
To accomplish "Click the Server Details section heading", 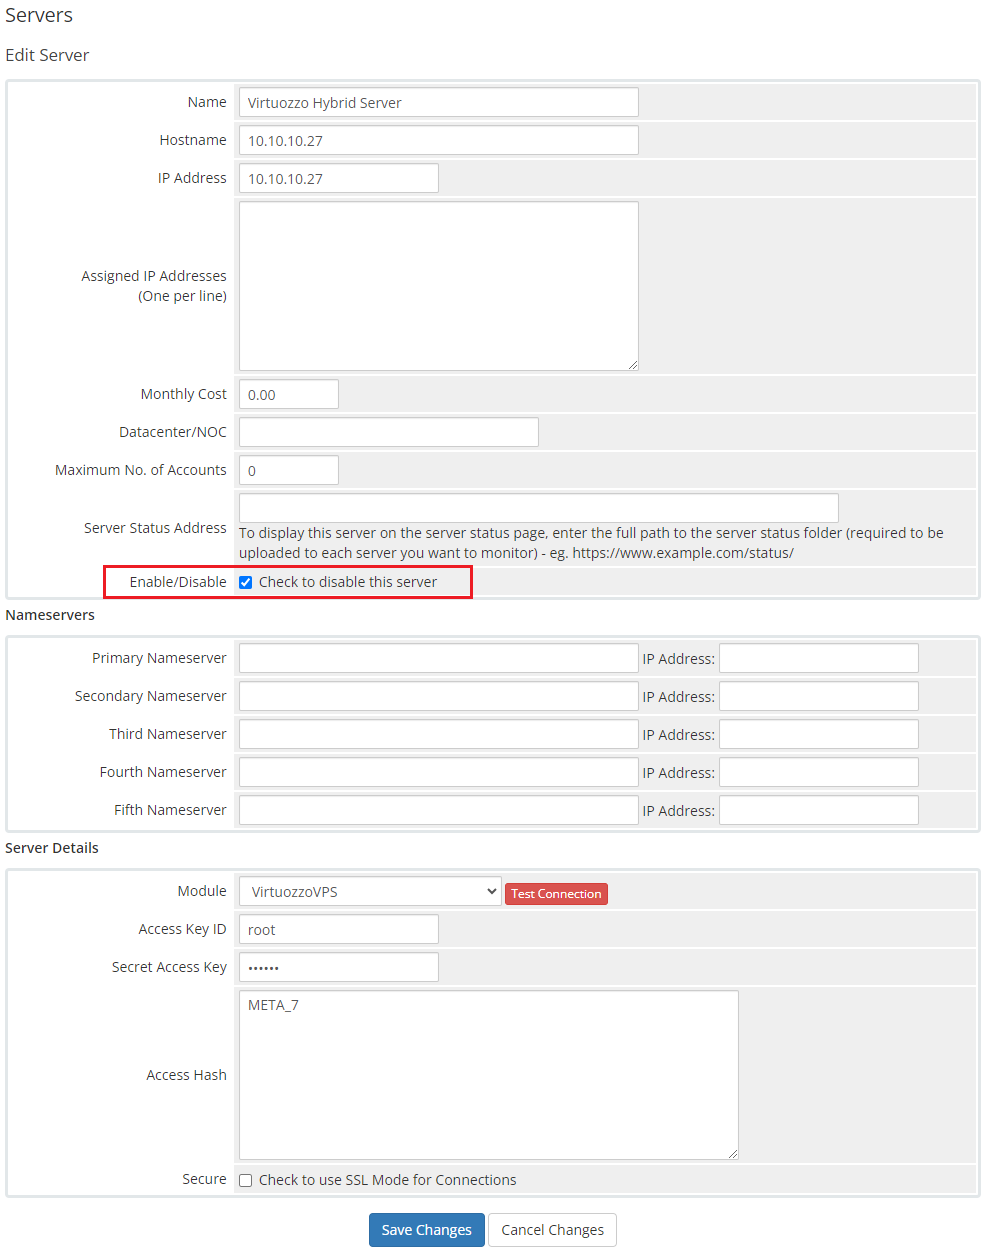I will tap(52, 848).
